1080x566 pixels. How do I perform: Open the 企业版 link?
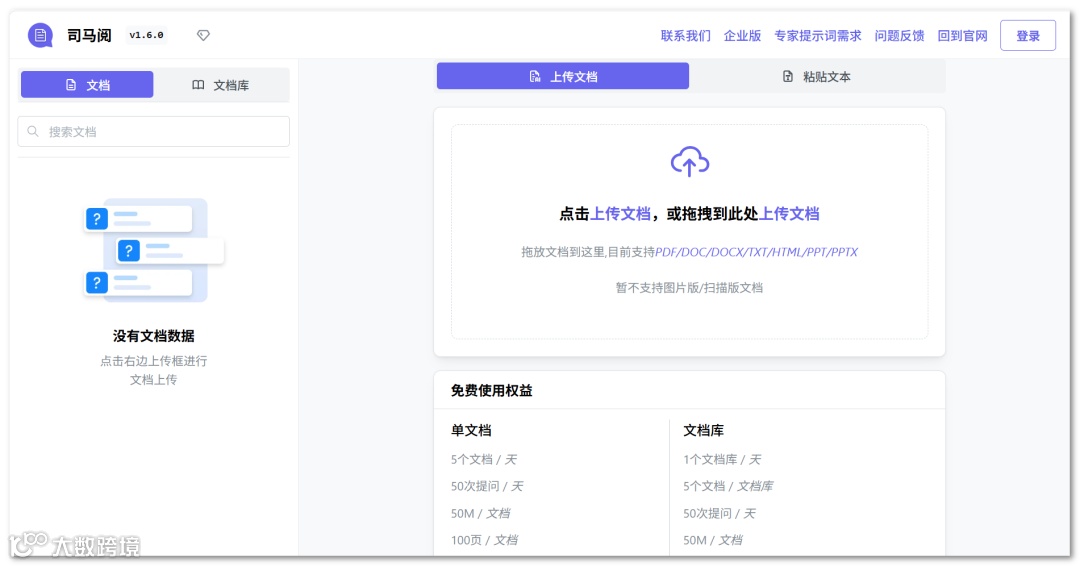(x=742, y=36)
